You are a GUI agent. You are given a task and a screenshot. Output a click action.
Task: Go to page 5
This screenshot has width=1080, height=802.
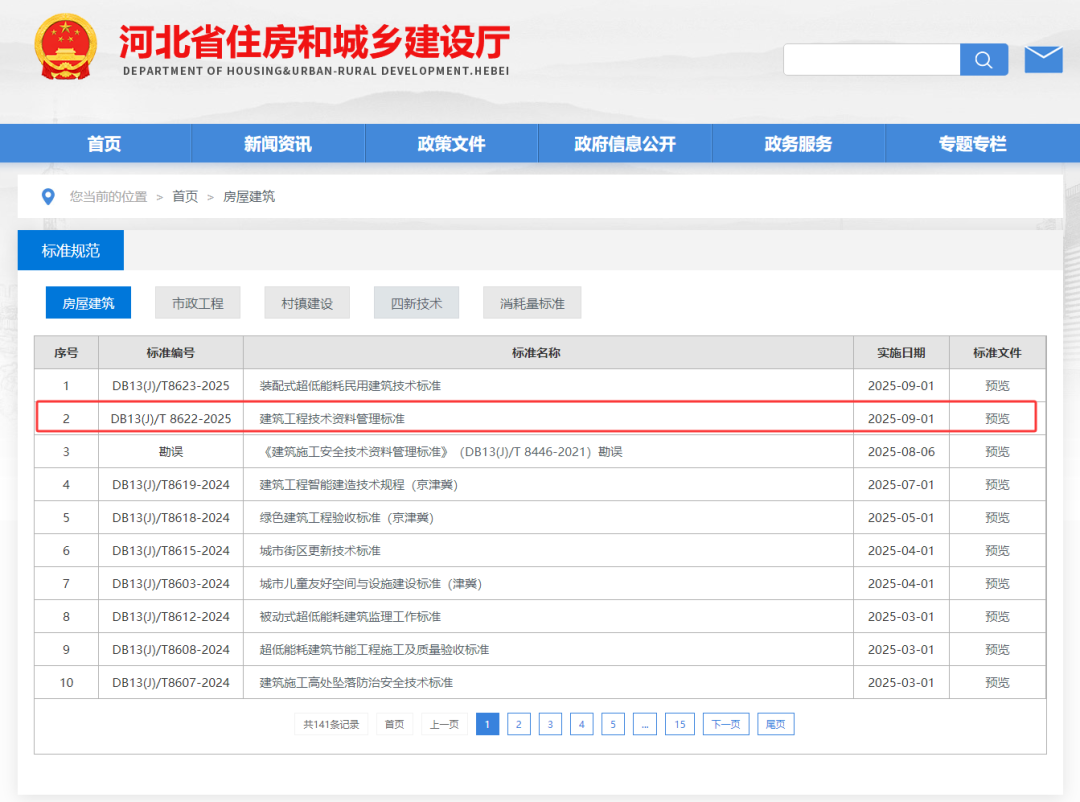pos(613,724)
